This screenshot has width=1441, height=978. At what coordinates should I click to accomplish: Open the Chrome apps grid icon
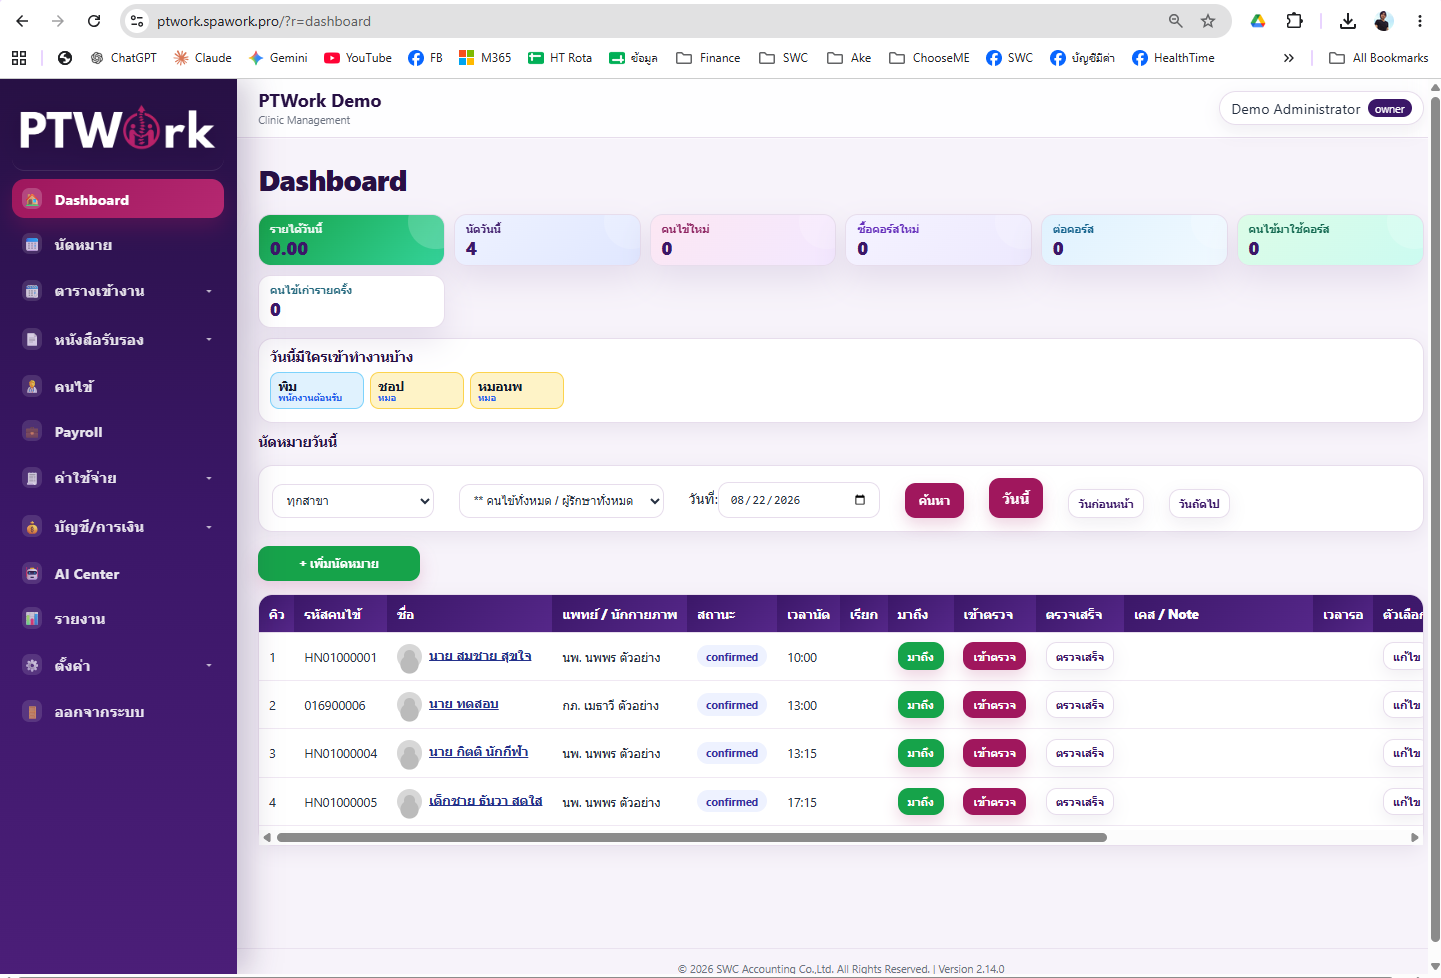coord(19,58)
